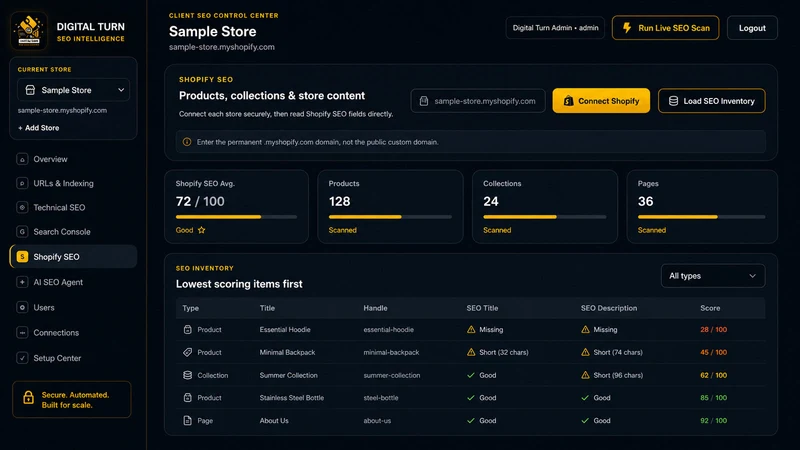Click the Pages progress bar

pos(702,217)
